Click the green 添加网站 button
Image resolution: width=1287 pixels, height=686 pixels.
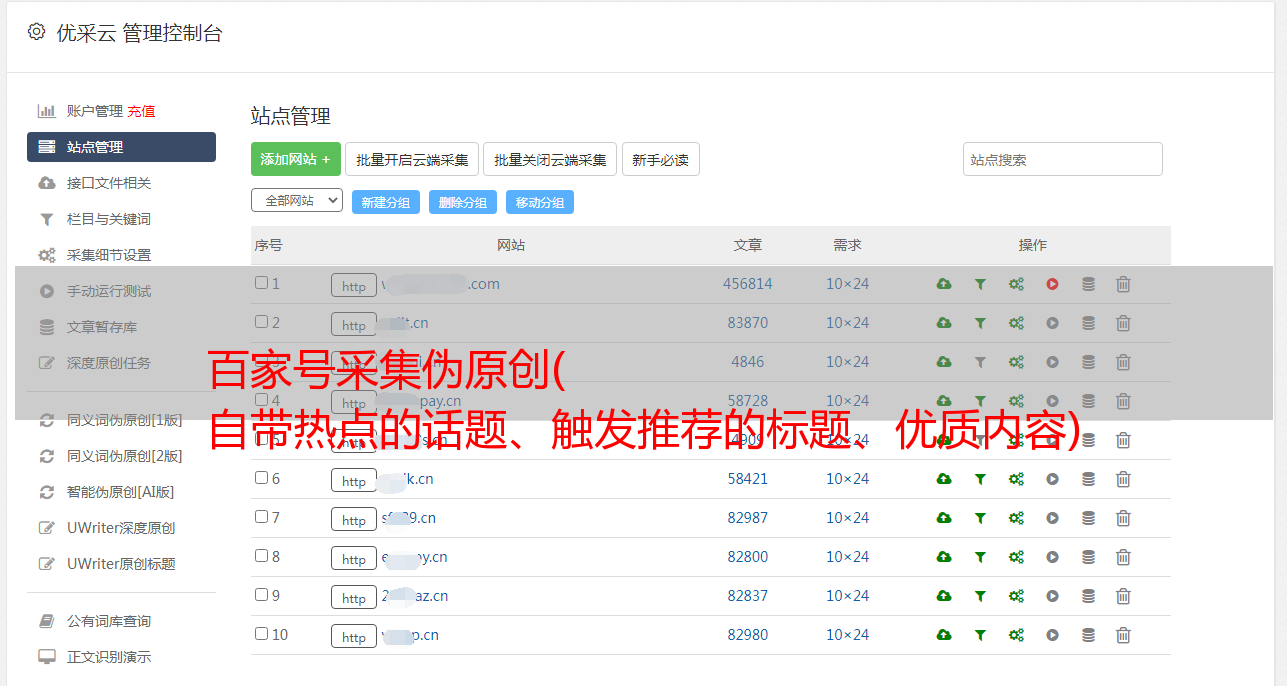[x=295, y=159]
